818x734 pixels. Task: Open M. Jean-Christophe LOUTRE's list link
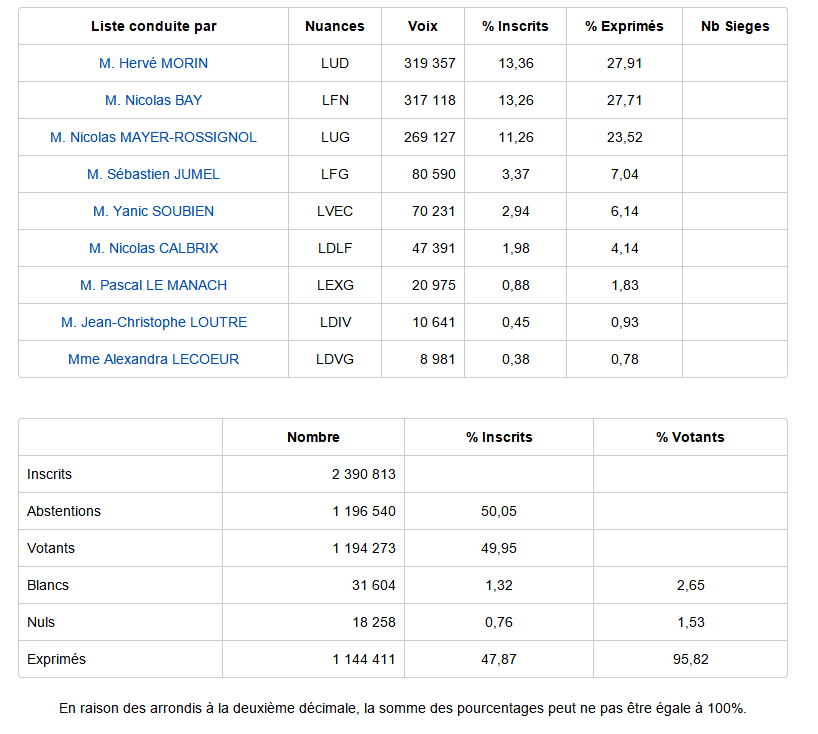pyautogui.click(x=153, y=322)
